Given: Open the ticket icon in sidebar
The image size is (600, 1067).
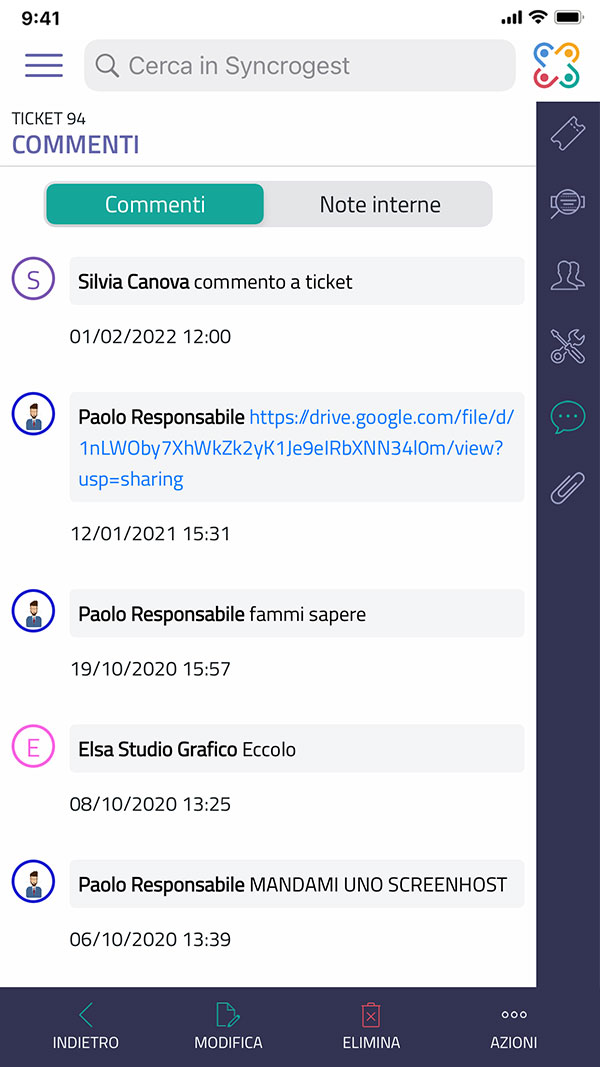Looking at the screenshot, I should pyautogui.click(x=568, y=134).
